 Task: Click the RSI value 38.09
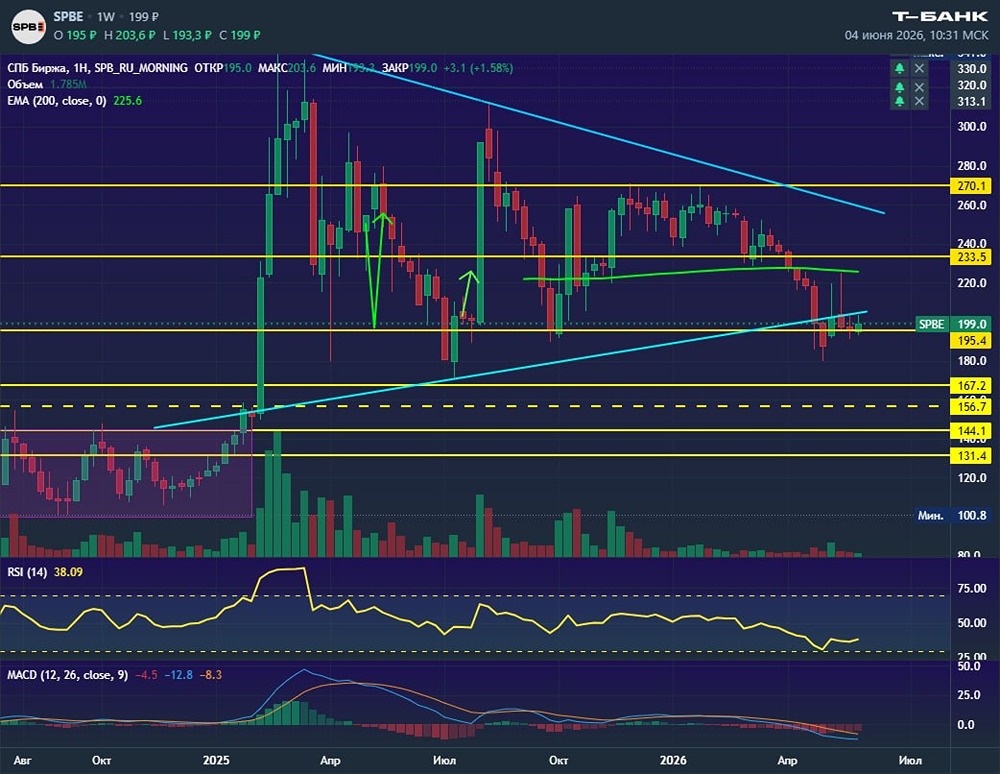(x=68, y=572)
